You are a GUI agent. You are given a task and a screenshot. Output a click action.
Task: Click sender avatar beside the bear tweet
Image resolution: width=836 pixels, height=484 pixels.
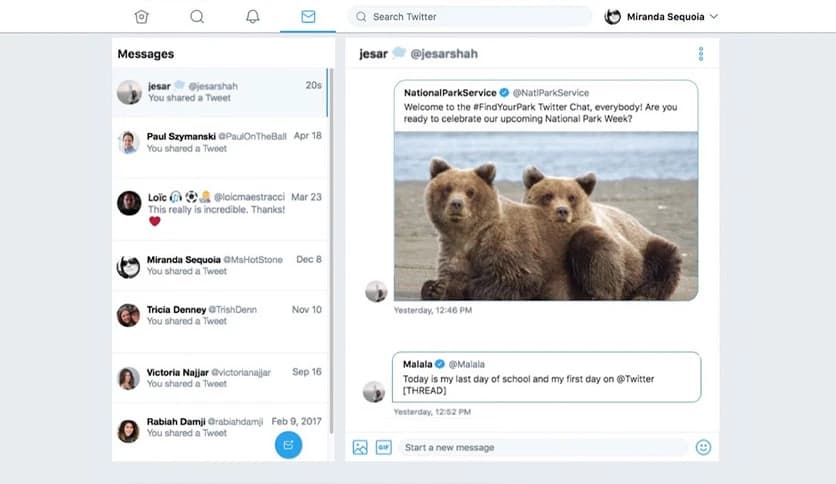tap(376, 291)
